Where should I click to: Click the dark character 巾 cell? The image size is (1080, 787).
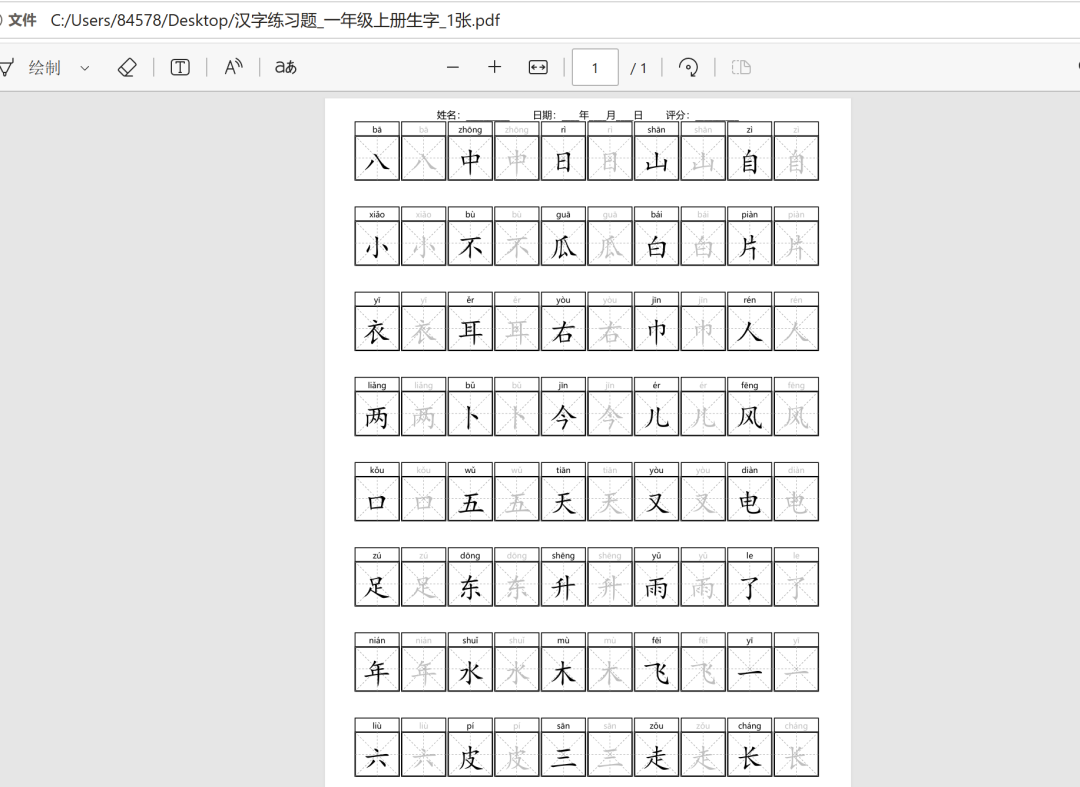point(656,329)
